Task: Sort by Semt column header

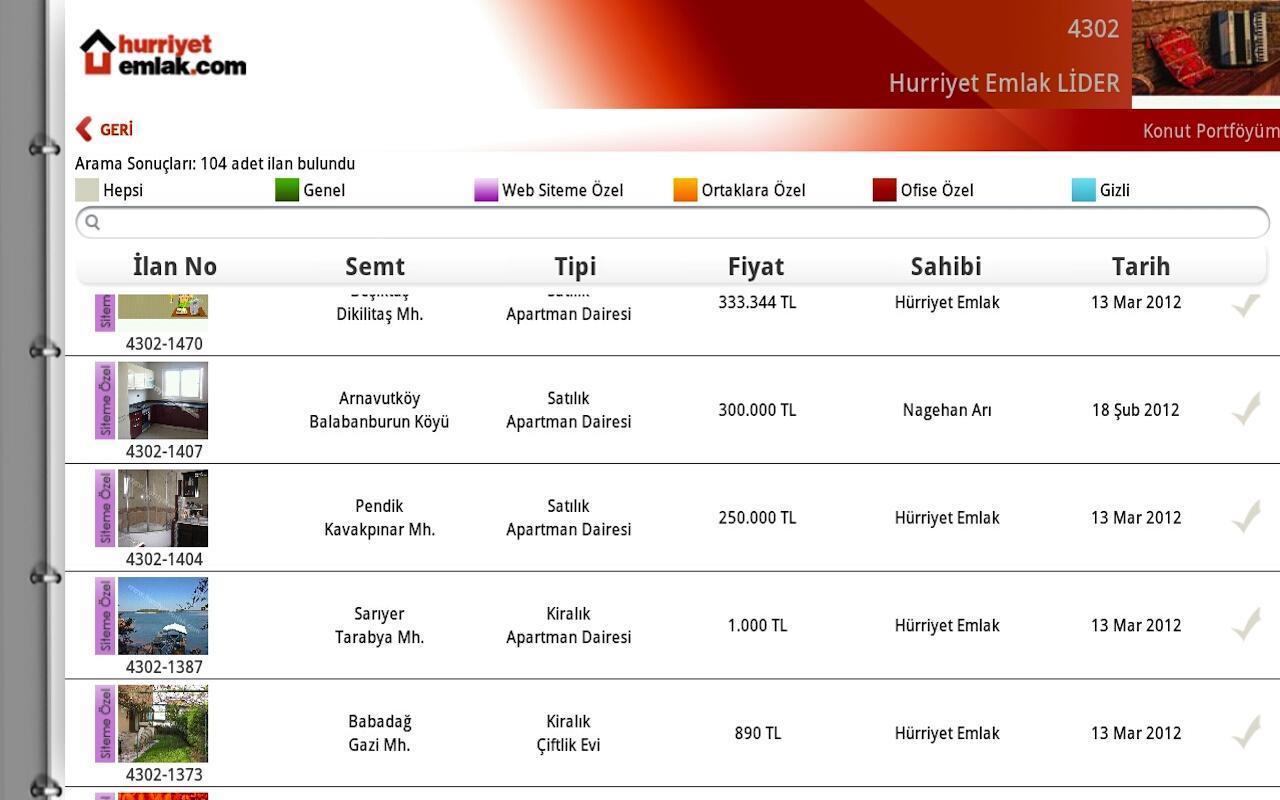Action: point(375,266)
